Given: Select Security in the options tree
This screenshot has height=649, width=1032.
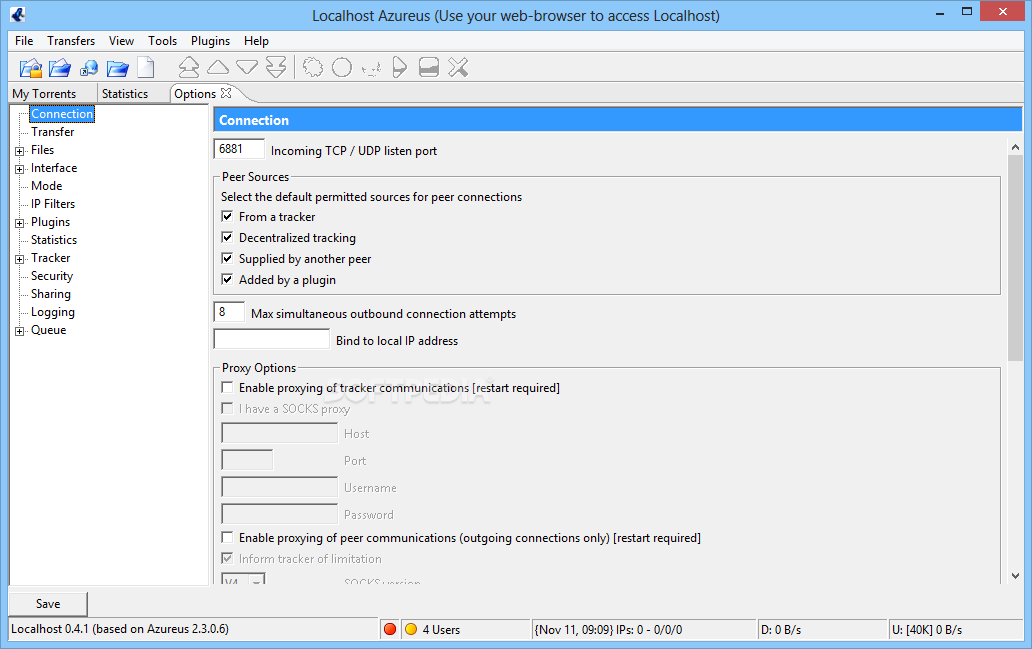Looking at the screenshot, I should coord(52,276).
